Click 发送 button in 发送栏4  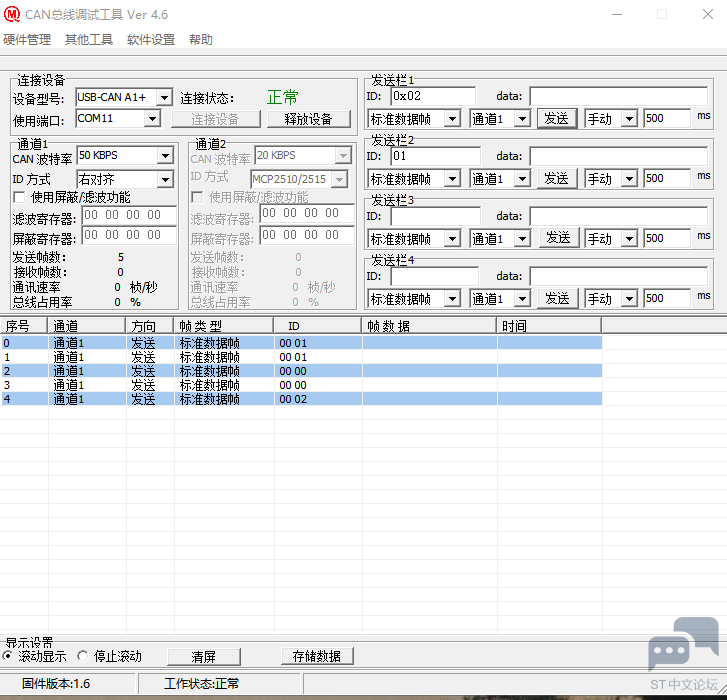tap(557, 299)
